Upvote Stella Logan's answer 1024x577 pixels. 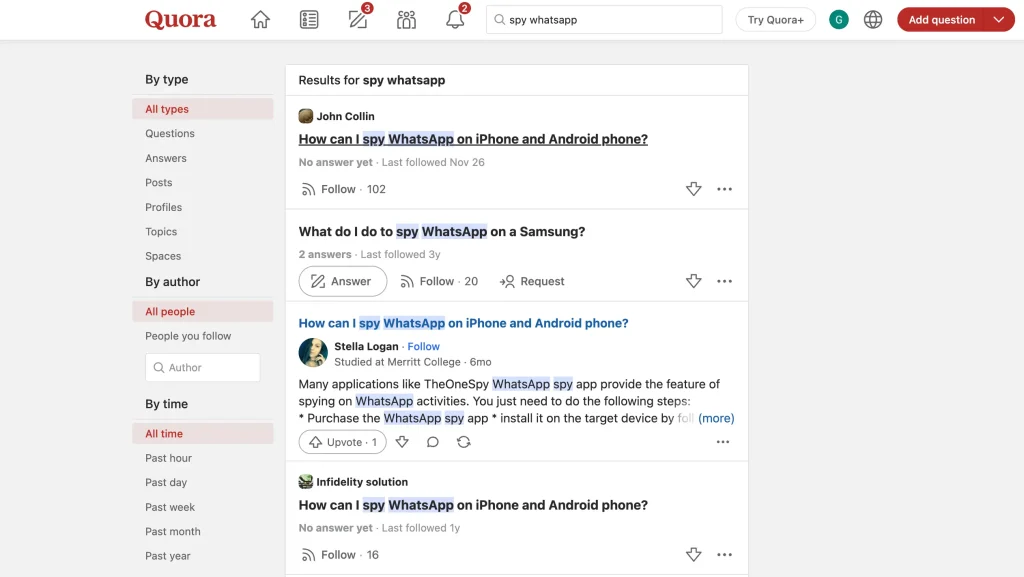[342, 442]
